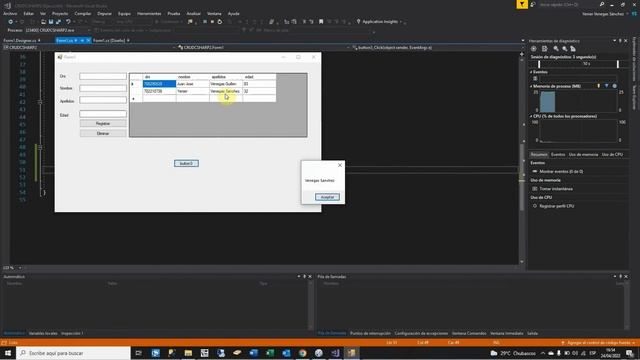Click Agregar al control de código fuente
Screen dimensions: 640x360
tap(599, 343)
